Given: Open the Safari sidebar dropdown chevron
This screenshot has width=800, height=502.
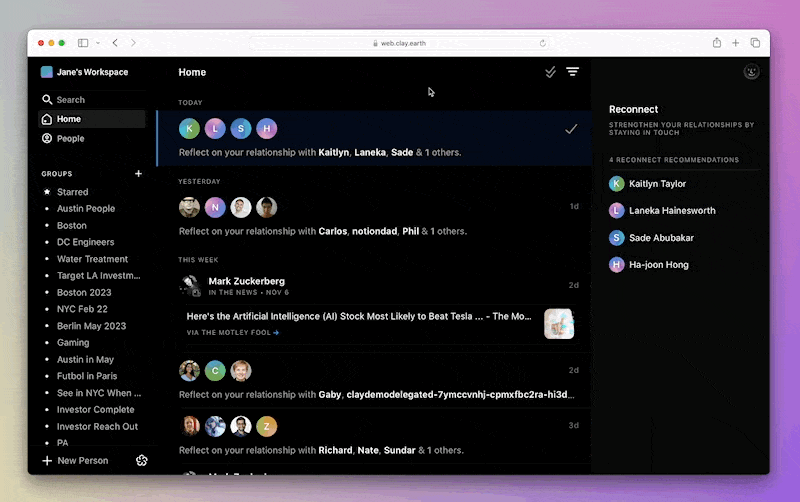Looking at the screenshot, I should coord(97,43).
